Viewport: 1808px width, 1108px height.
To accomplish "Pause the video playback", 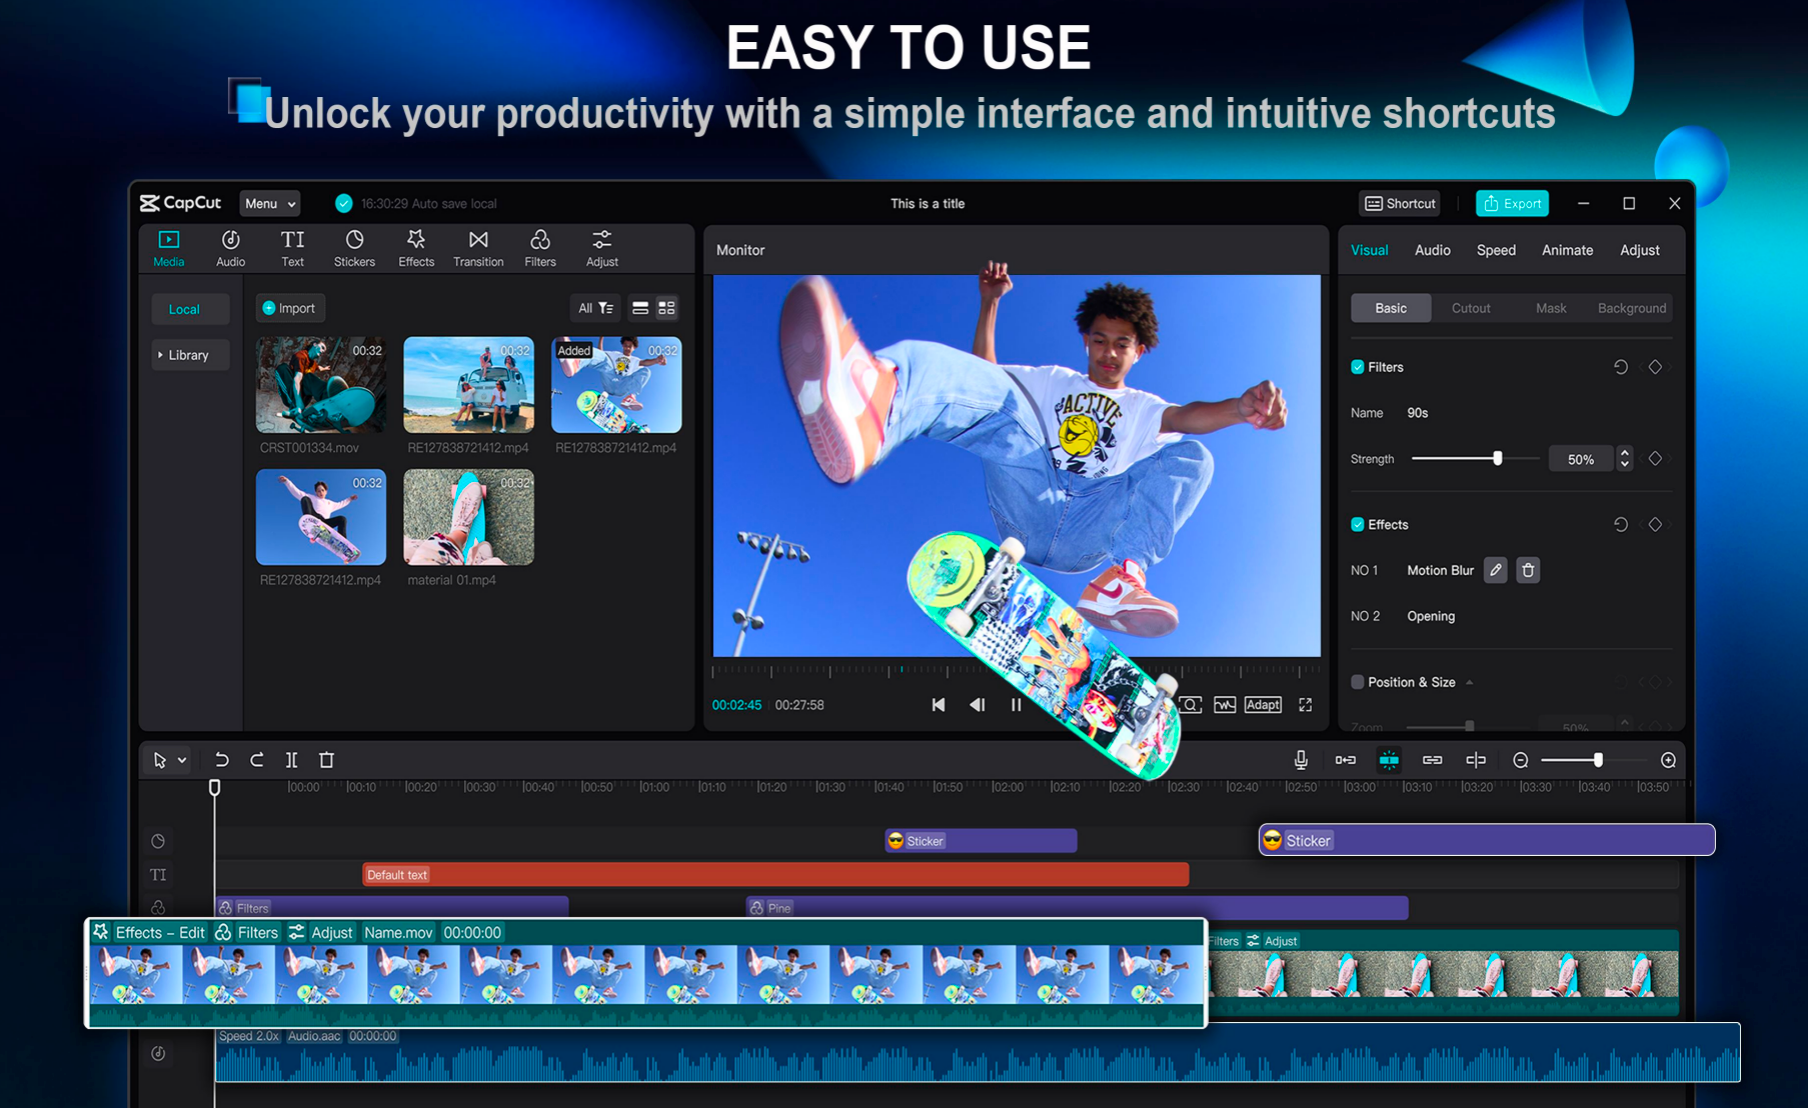I will (x=1016, y=705).
